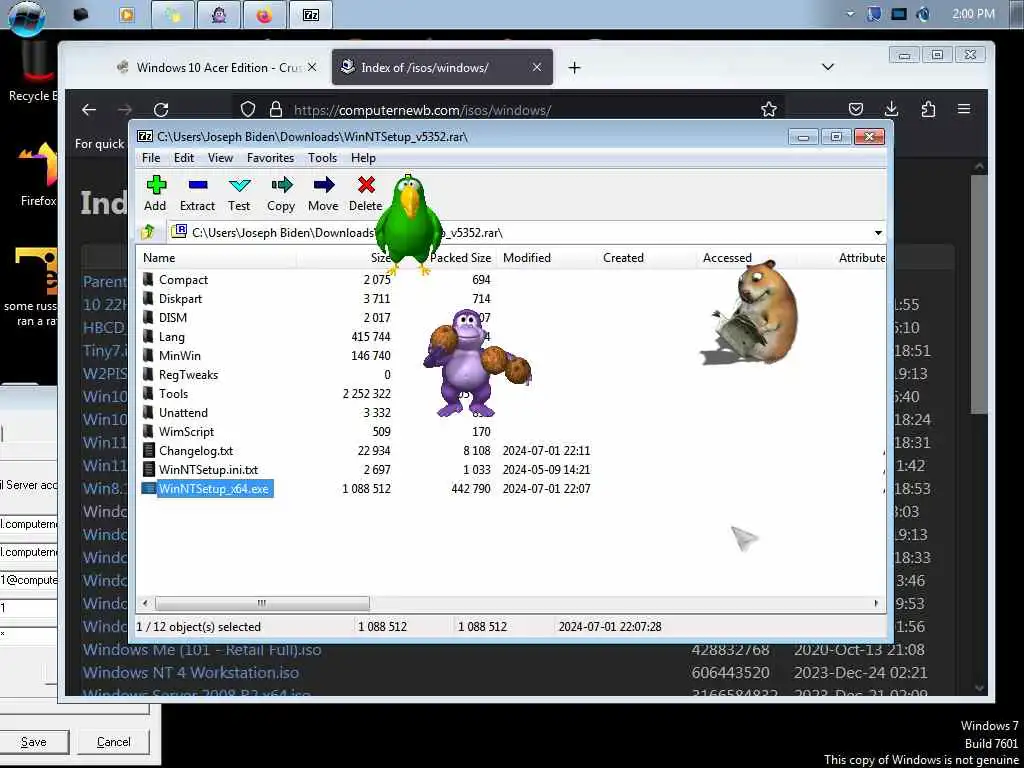Screen dimensions: 1024x768
Task: Select the Tools folder
Action: tap(173, 393)
